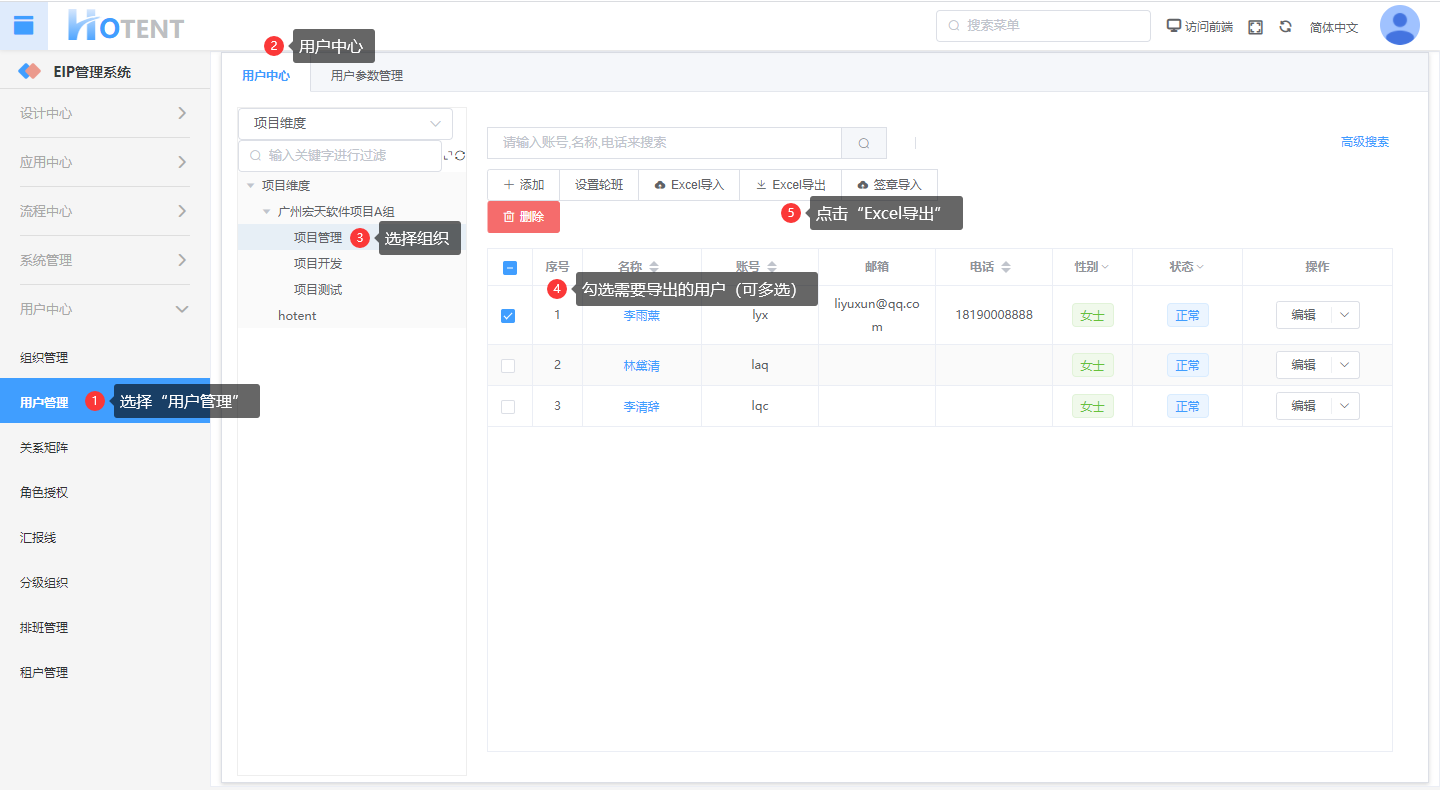Open the user avatar menu
The image size is (1440, 790).
tap(1399, 26)
